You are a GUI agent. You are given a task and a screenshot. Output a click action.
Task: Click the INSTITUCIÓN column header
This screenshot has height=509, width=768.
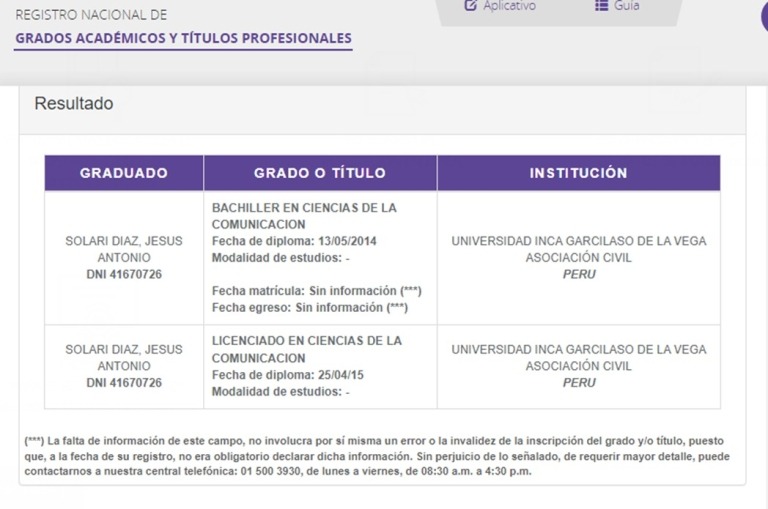pyautogui.click(x=578, y=173)
